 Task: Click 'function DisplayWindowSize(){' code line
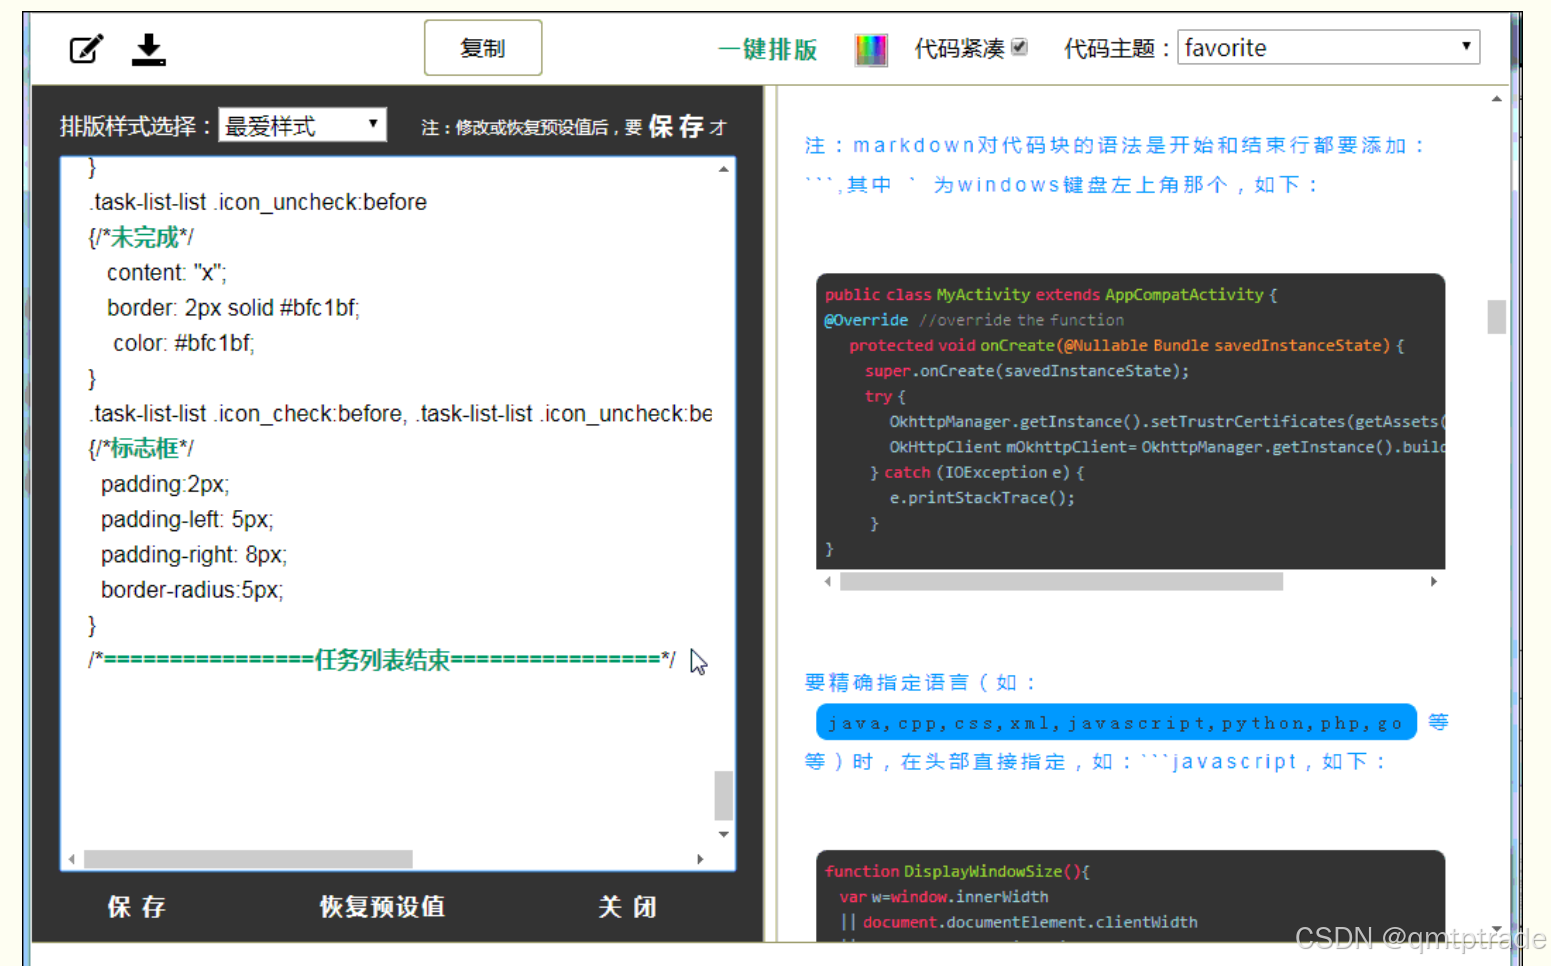[957, 871]
